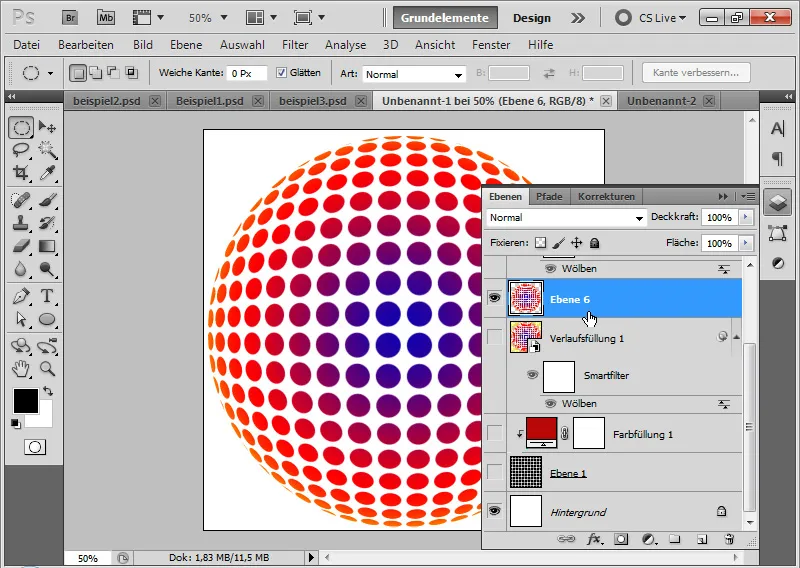
Task: Hide the Hintergrund layer
Action: click(x=494, y=510)
